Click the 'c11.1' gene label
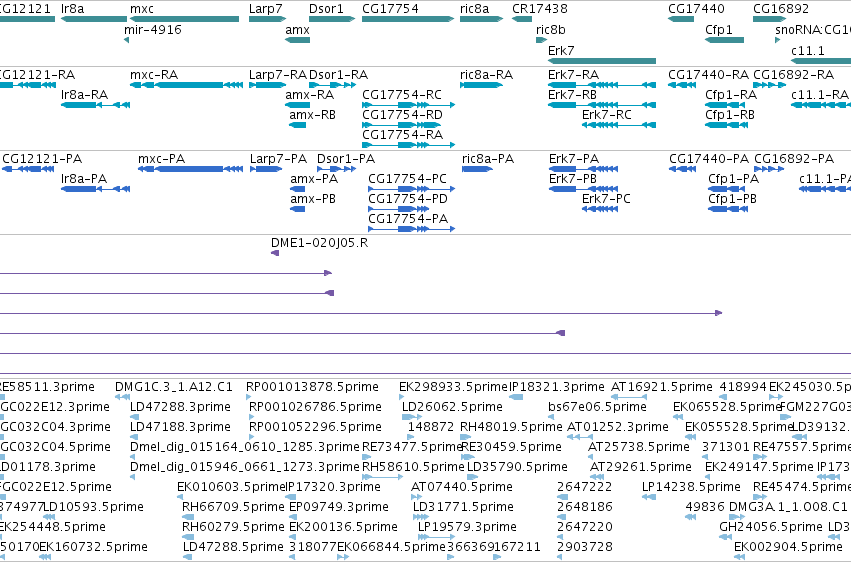 click(x=808, y=50)
